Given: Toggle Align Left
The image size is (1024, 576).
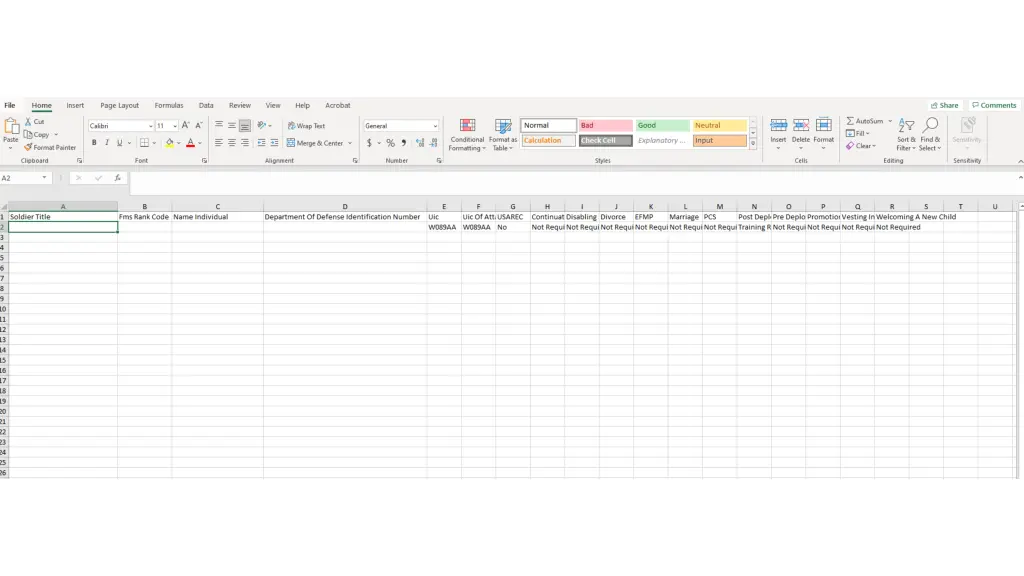Looking at the screenshot, I should click(x=219, y=143).
